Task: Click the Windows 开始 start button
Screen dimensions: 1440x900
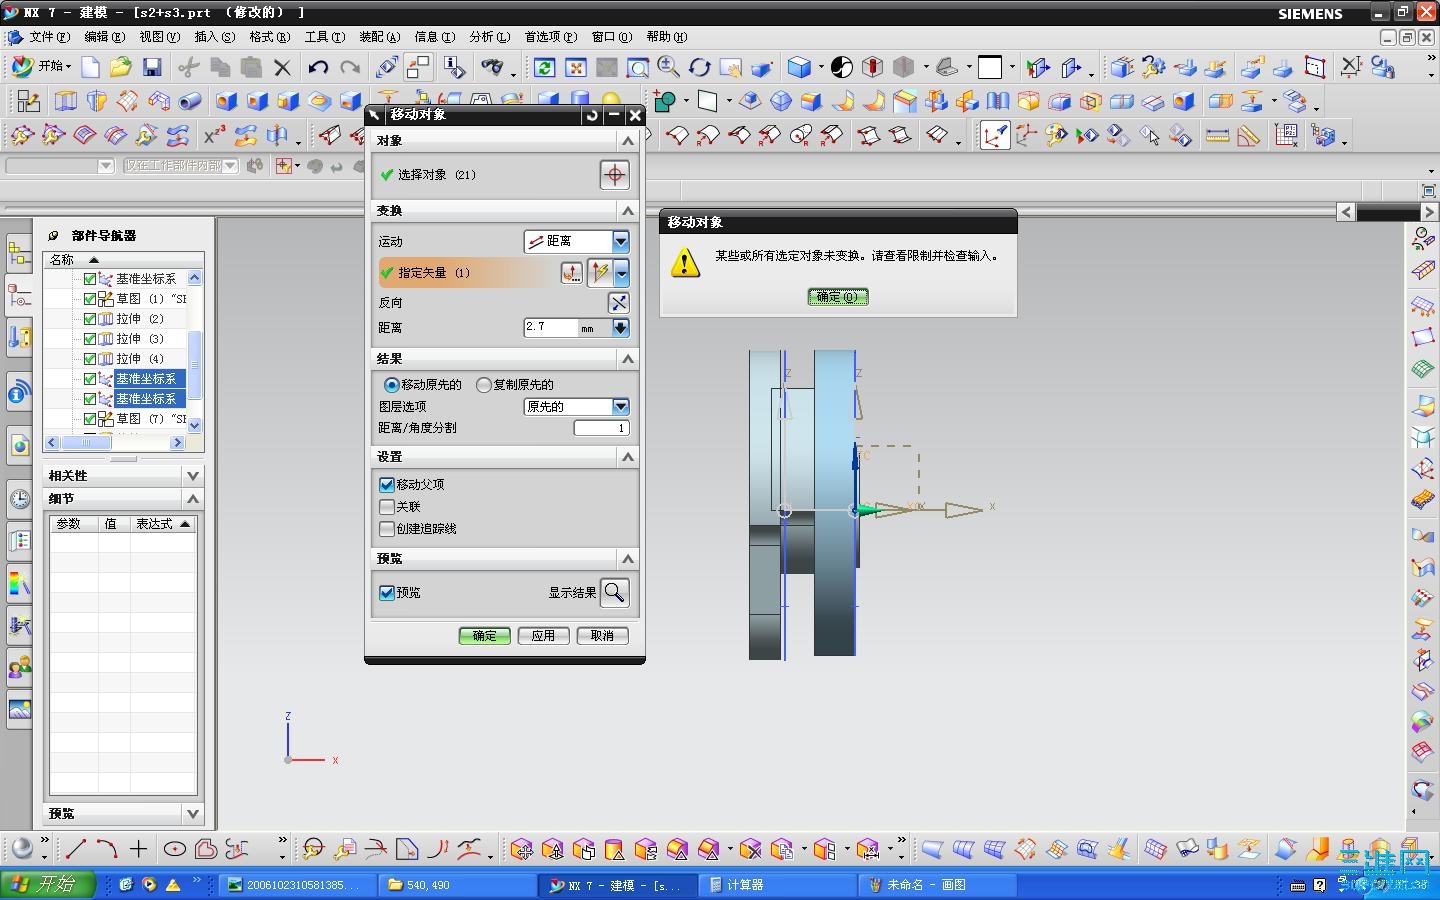Action: 48,885
